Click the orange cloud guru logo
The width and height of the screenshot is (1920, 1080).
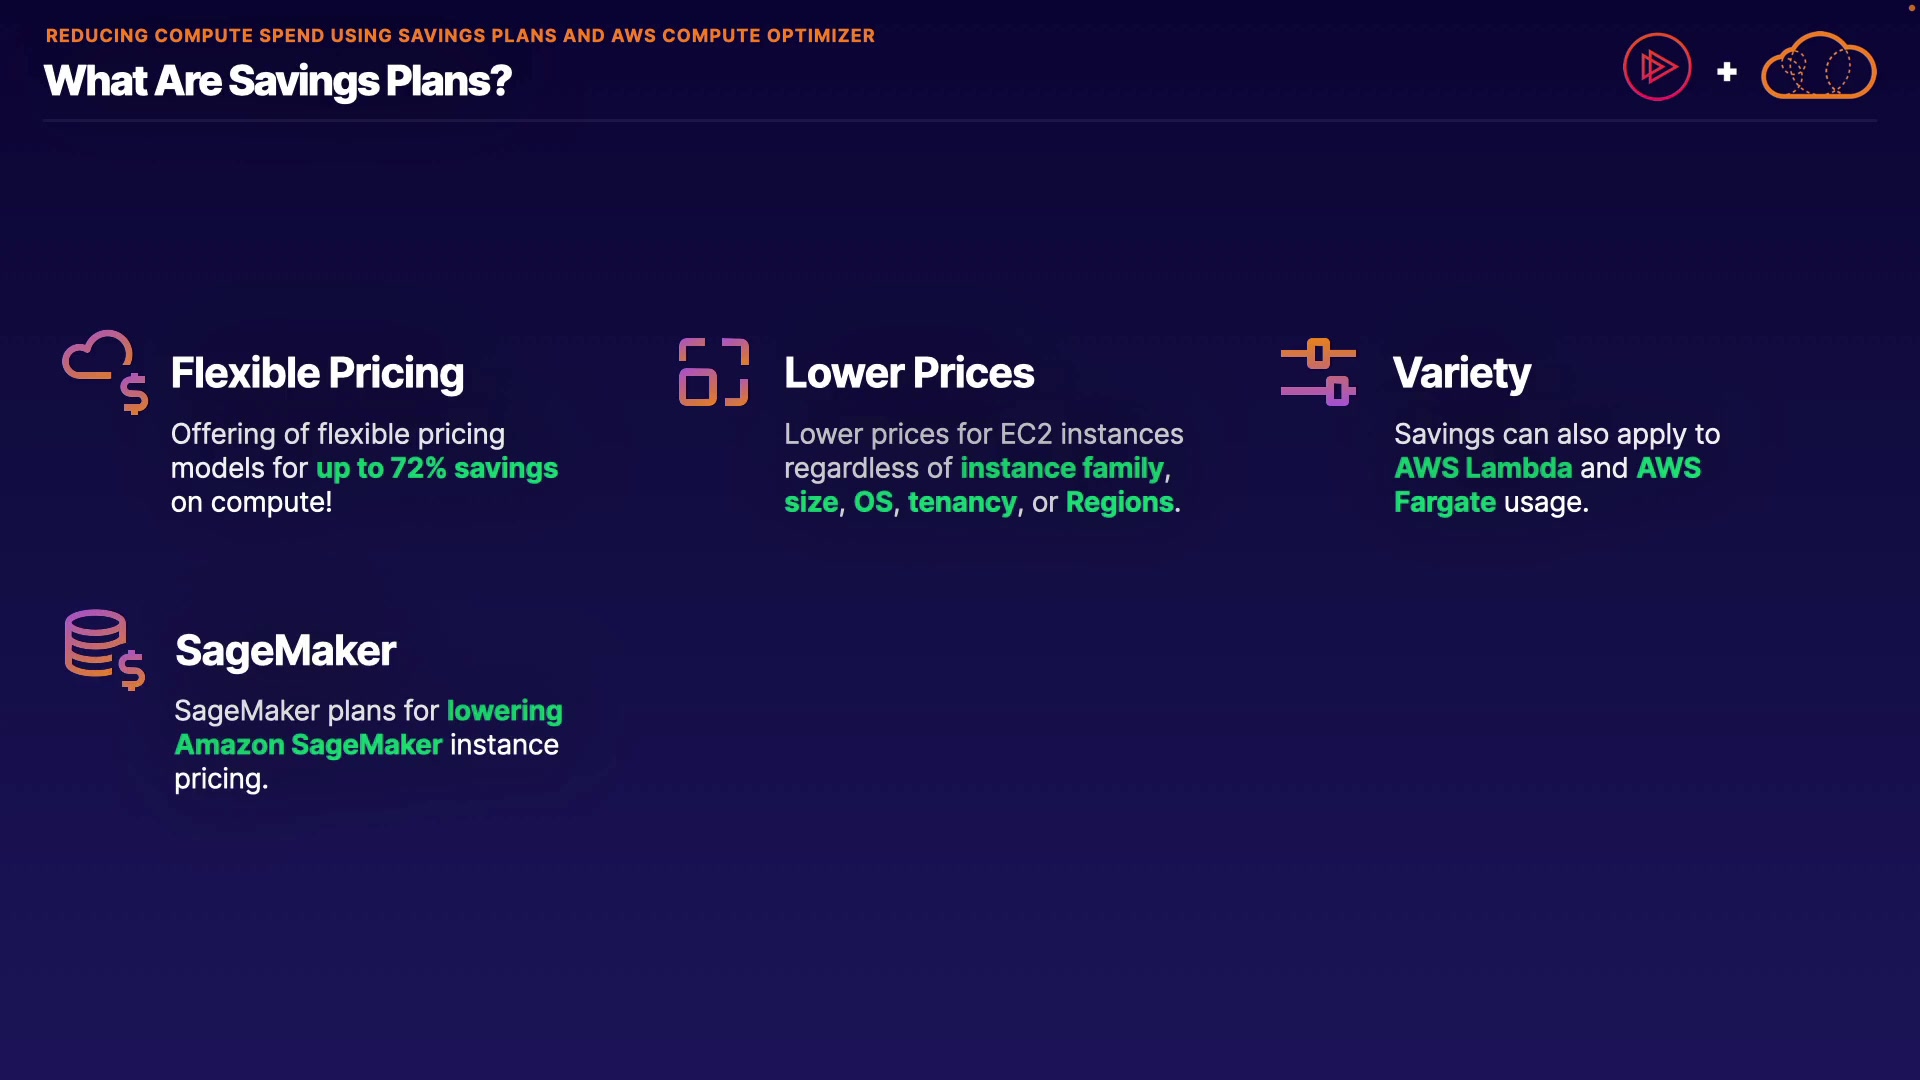click(x=1818, y=67)
